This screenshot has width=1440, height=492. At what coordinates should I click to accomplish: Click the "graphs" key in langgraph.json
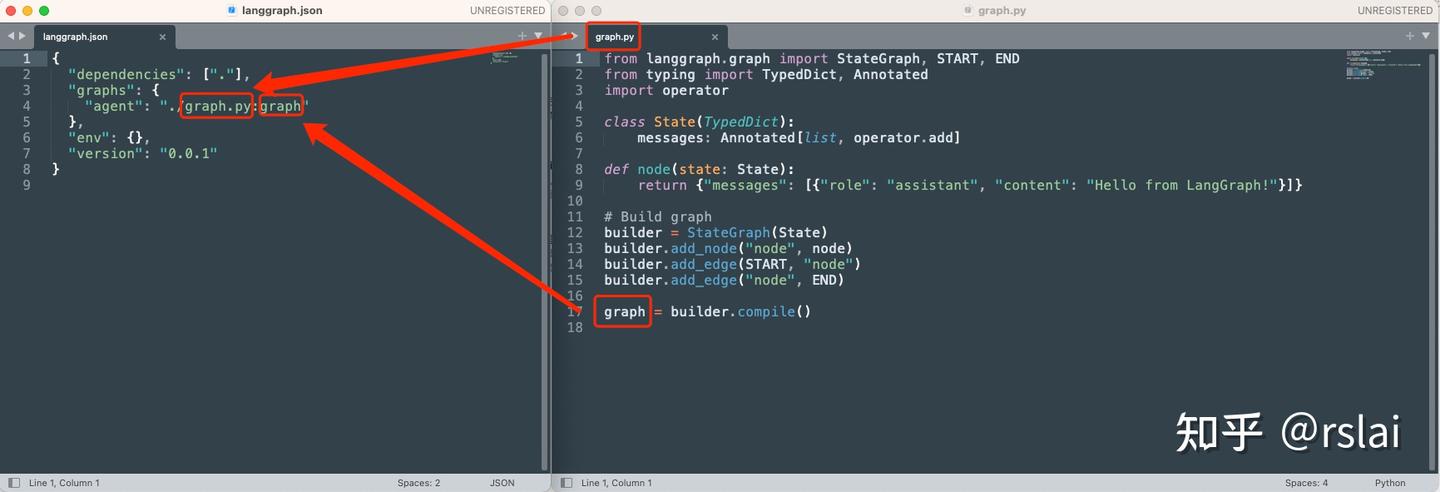click(101, 90)
